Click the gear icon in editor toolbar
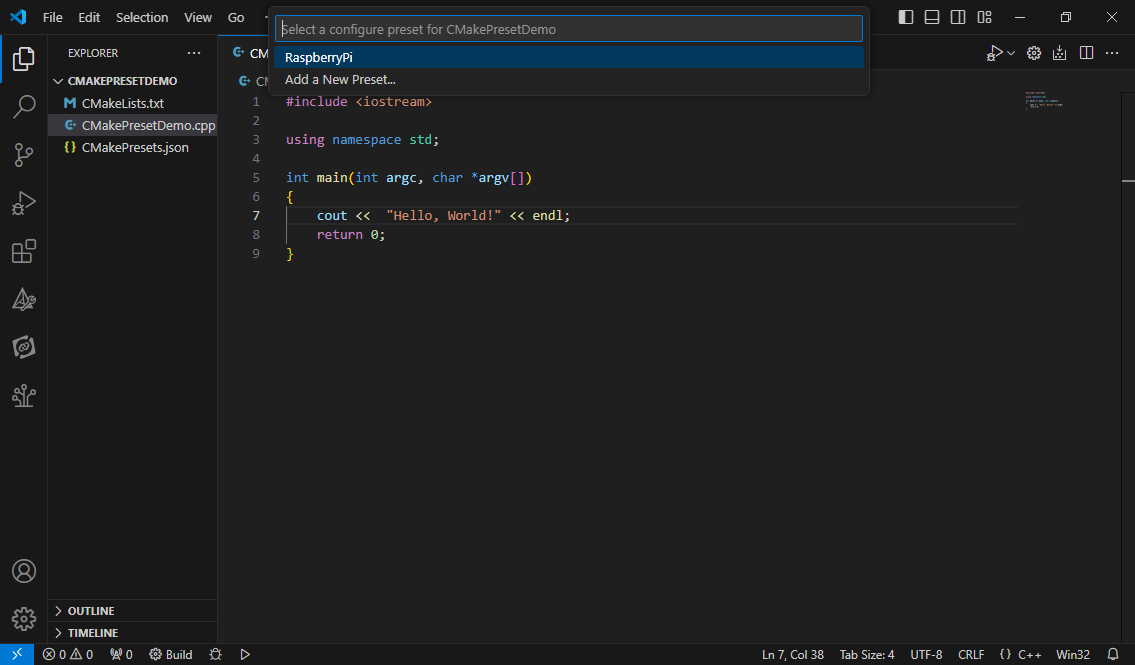This screenshot has width=1135, height=665. point(1034,53)
